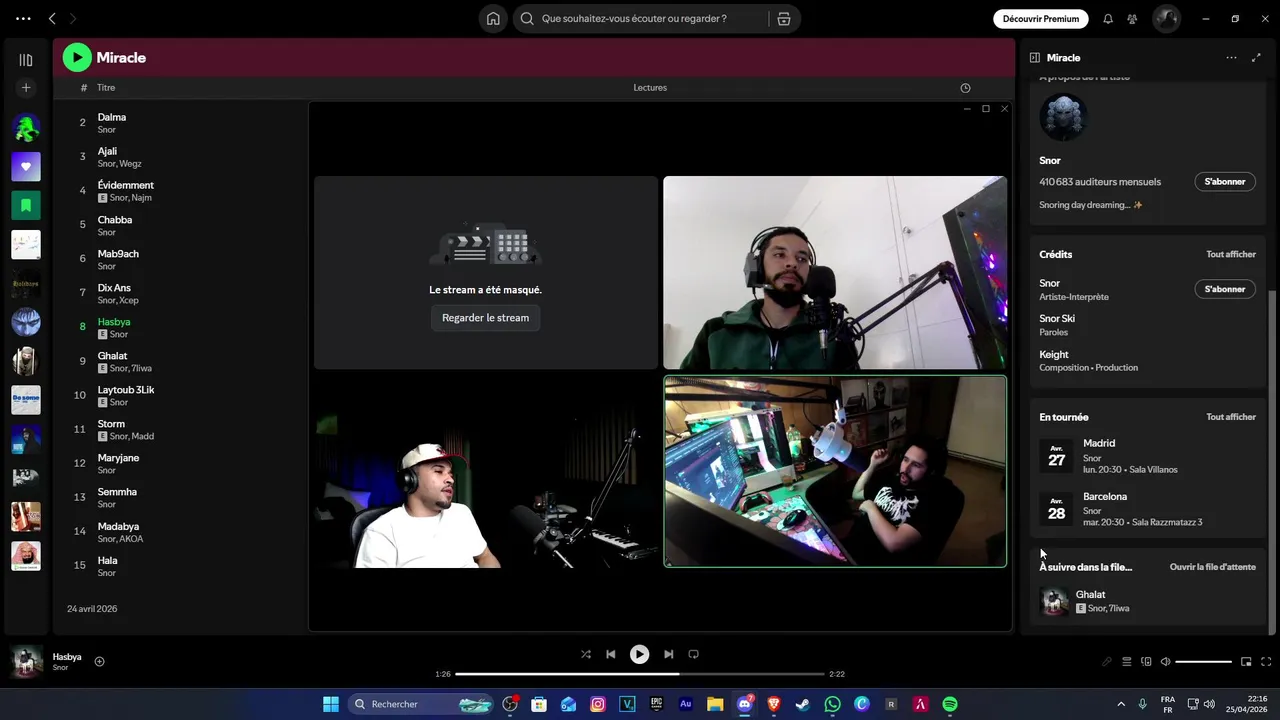Show hidden system tray icons chevron
1280x720 pixels.
click(x=1121, y=704)
